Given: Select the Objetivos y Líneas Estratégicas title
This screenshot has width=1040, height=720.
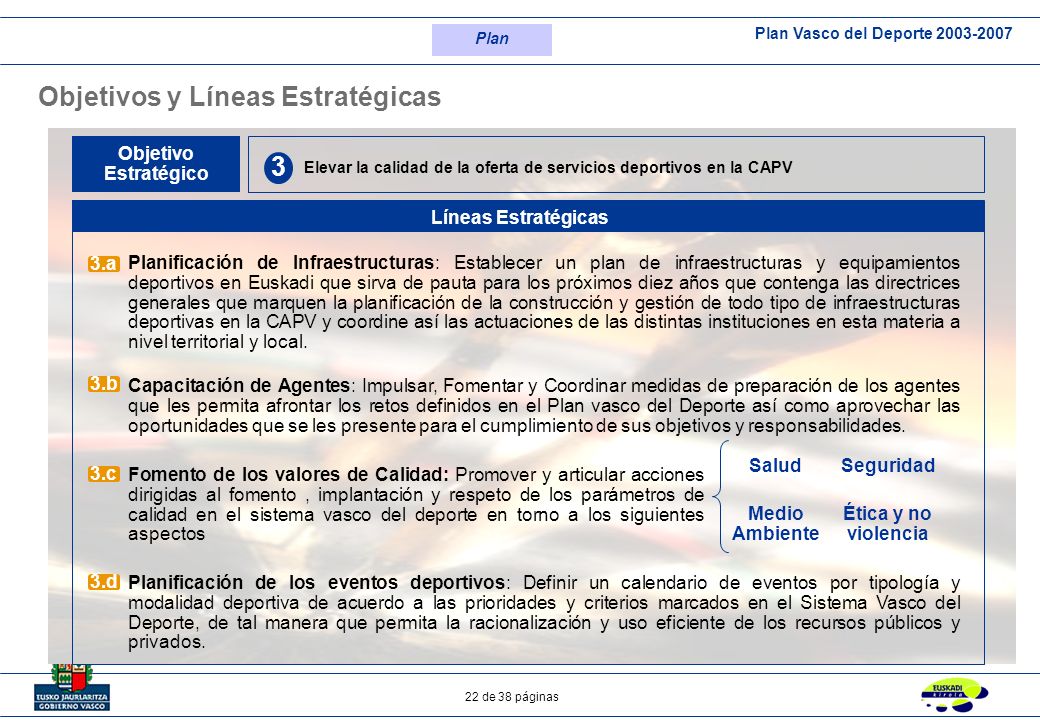Looking at the screenshot, I should coord(239,97).
